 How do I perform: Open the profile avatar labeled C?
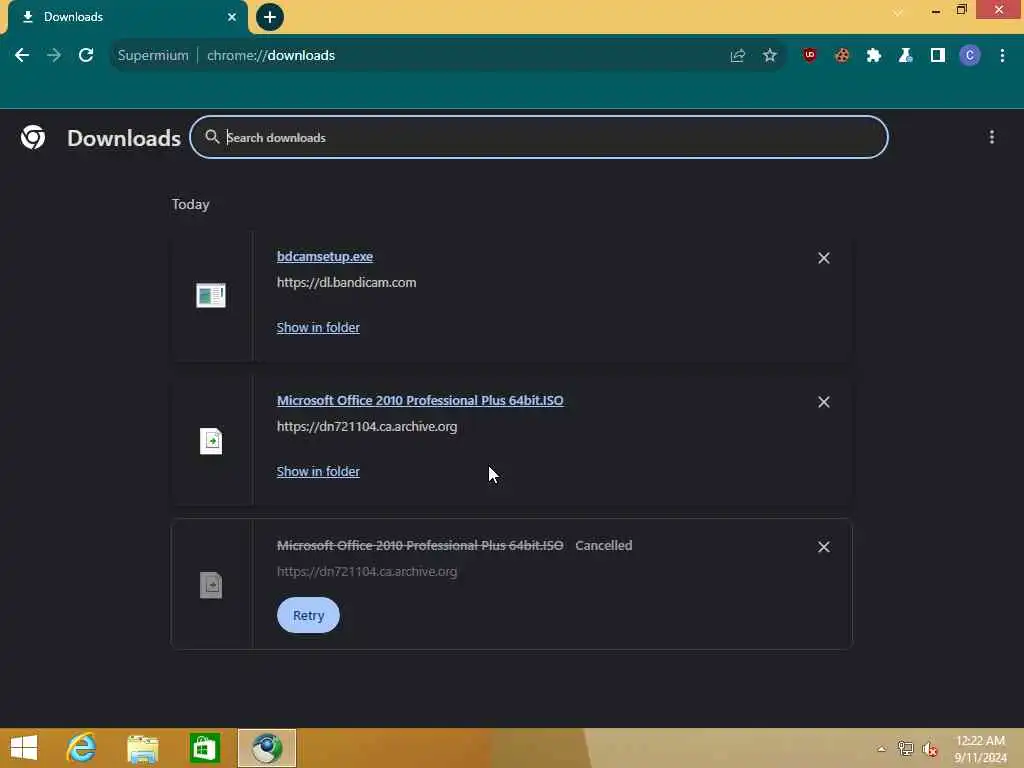(970, 56)
